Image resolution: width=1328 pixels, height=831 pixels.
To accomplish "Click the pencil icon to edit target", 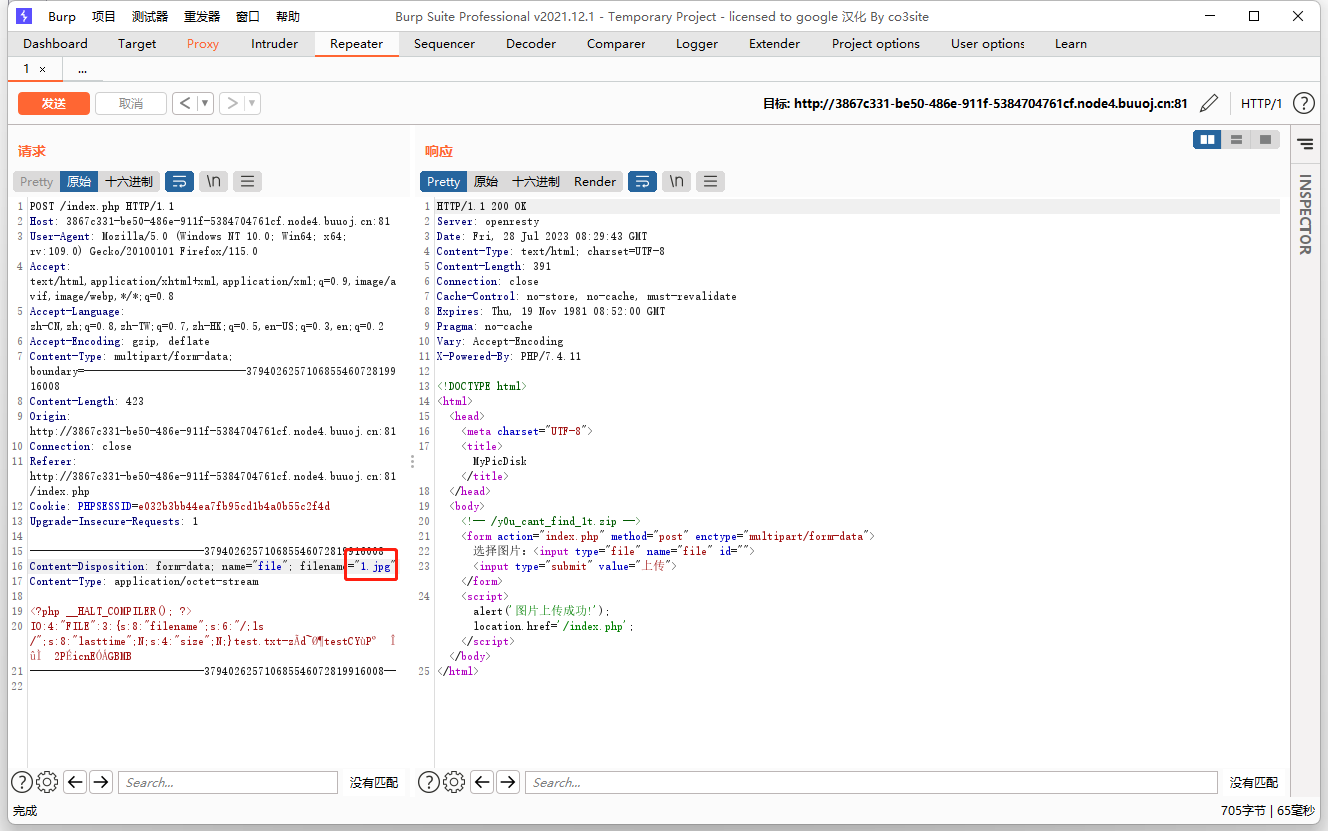I will 1209,103.
